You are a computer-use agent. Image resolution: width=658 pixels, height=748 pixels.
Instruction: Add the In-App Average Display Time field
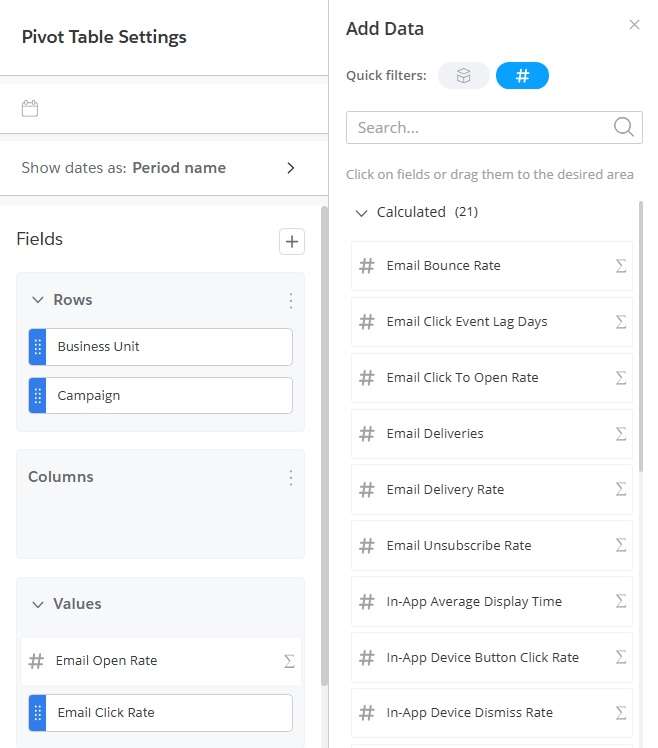474,602
